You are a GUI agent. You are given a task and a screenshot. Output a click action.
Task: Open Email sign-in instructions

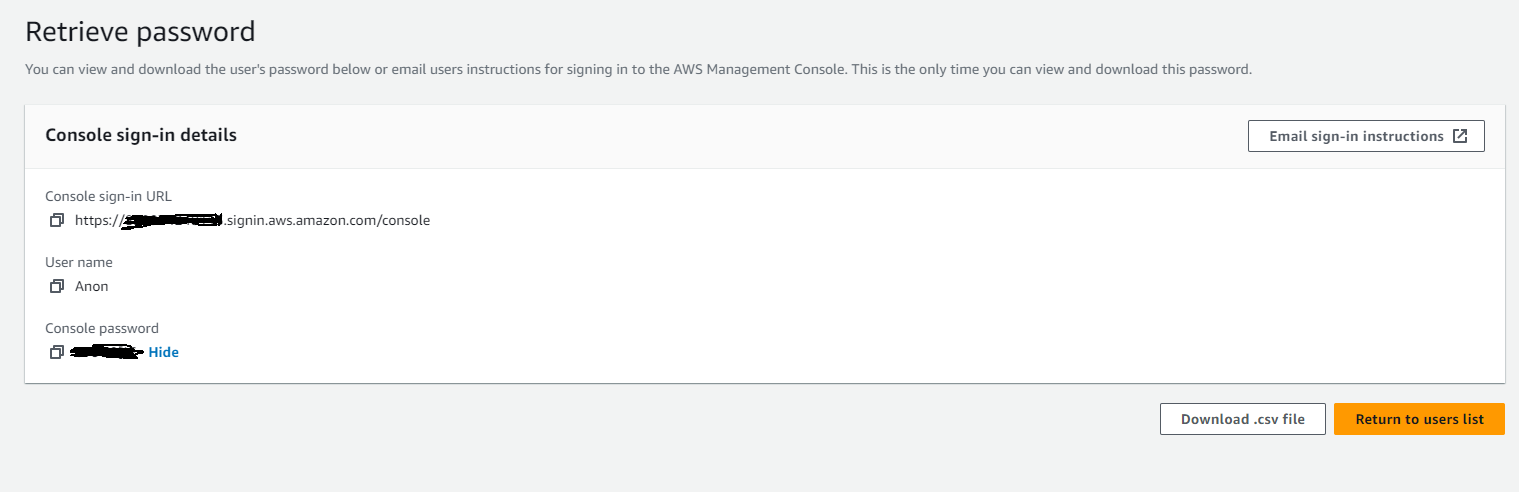coord(1366,136)
